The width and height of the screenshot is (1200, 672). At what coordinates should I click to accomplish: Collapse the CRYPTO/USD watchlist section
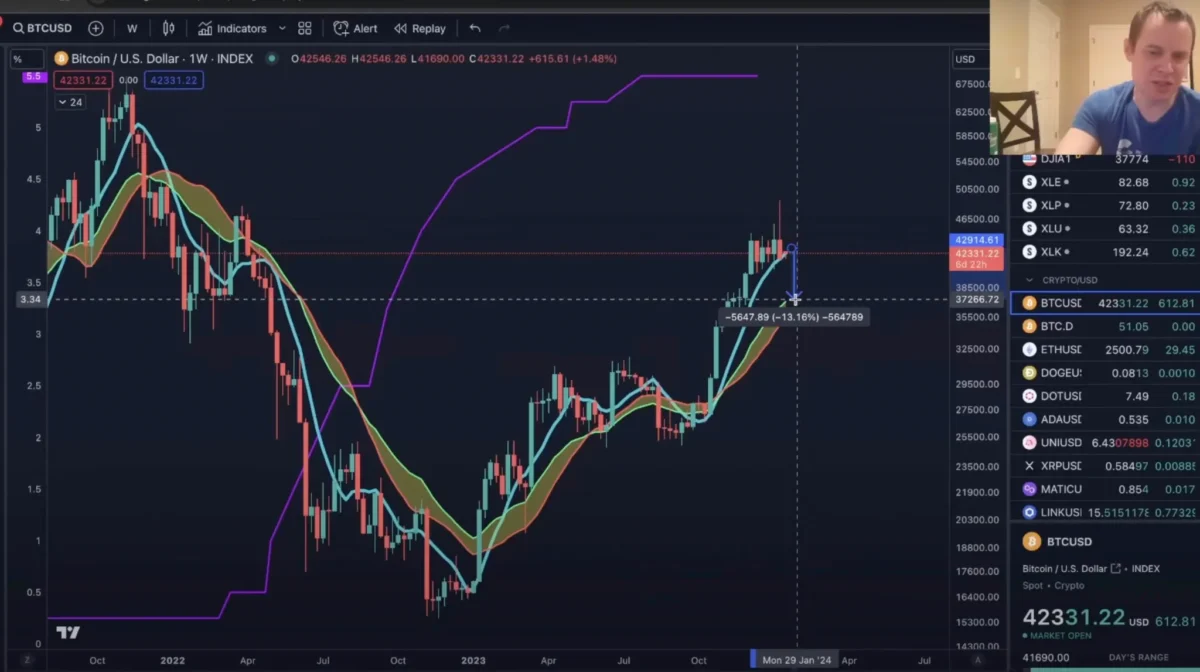pyautogui.click(x=1030, y=280)
